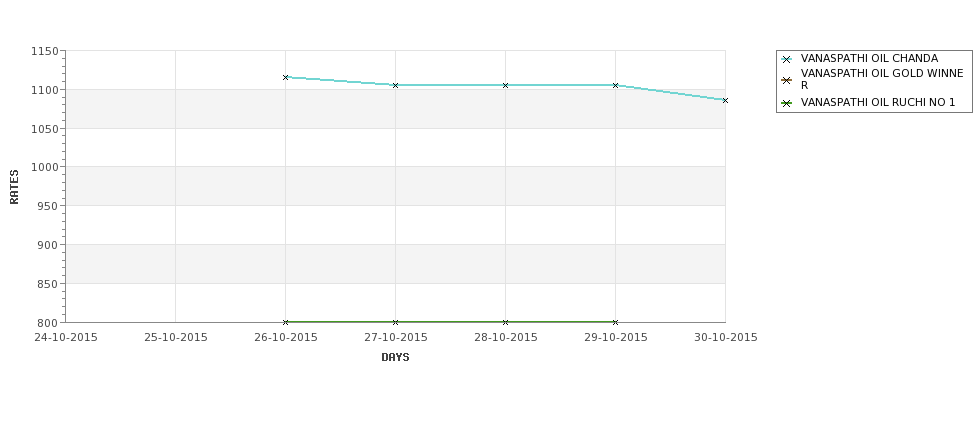This screenshot has height=429, width=975.
Task: Click the cyan Chanda legend marker icon
Action: tap(787, 60)
